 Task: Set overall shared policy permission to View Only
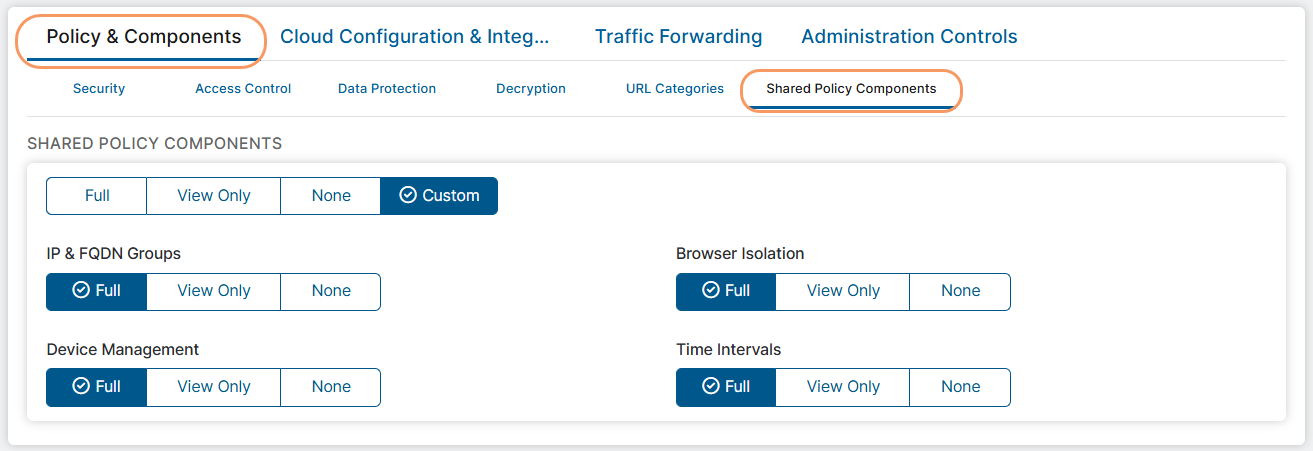tap(214, 196)
